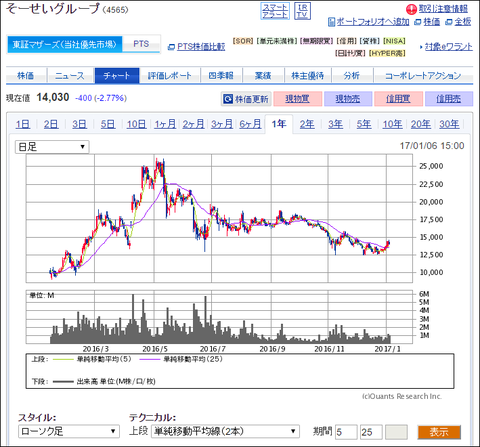Open the 日足 interval dropdown
Image resolution: width=480 pixels, height=447 pixels.
pos(52,147)
